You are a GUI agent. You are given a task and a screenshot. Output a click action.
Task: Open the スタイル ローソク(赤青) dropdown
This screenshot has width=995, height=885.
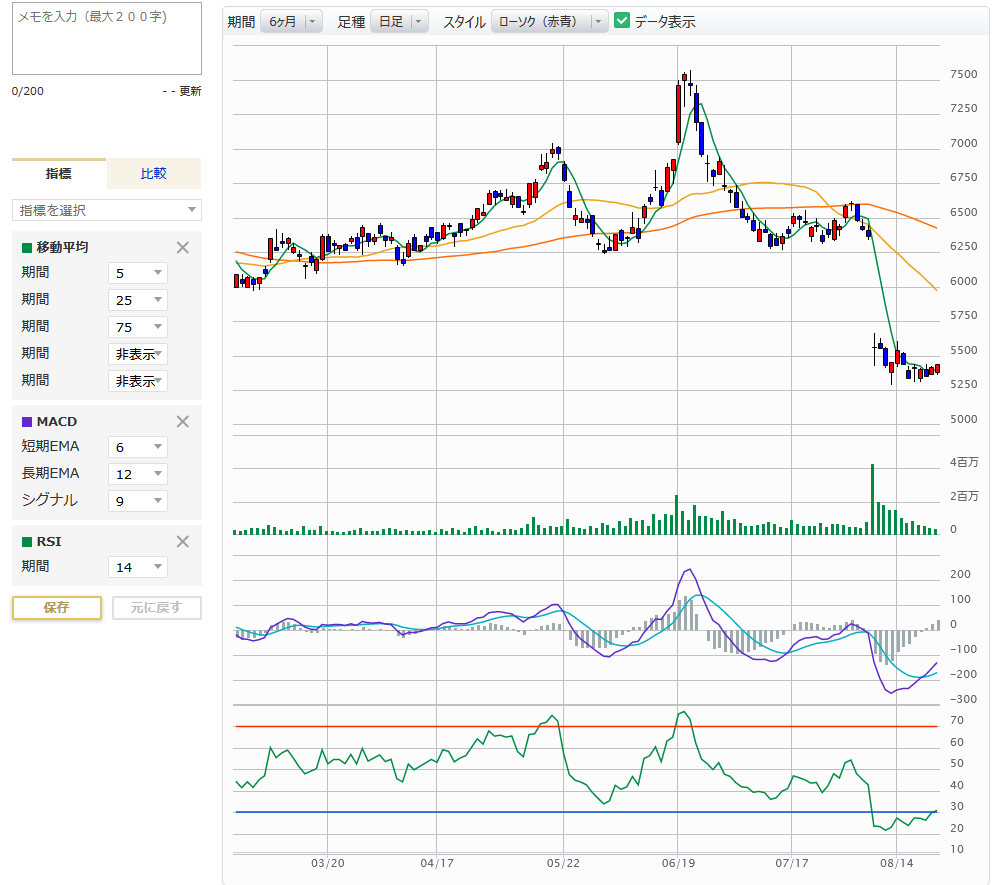pos(550,21)
